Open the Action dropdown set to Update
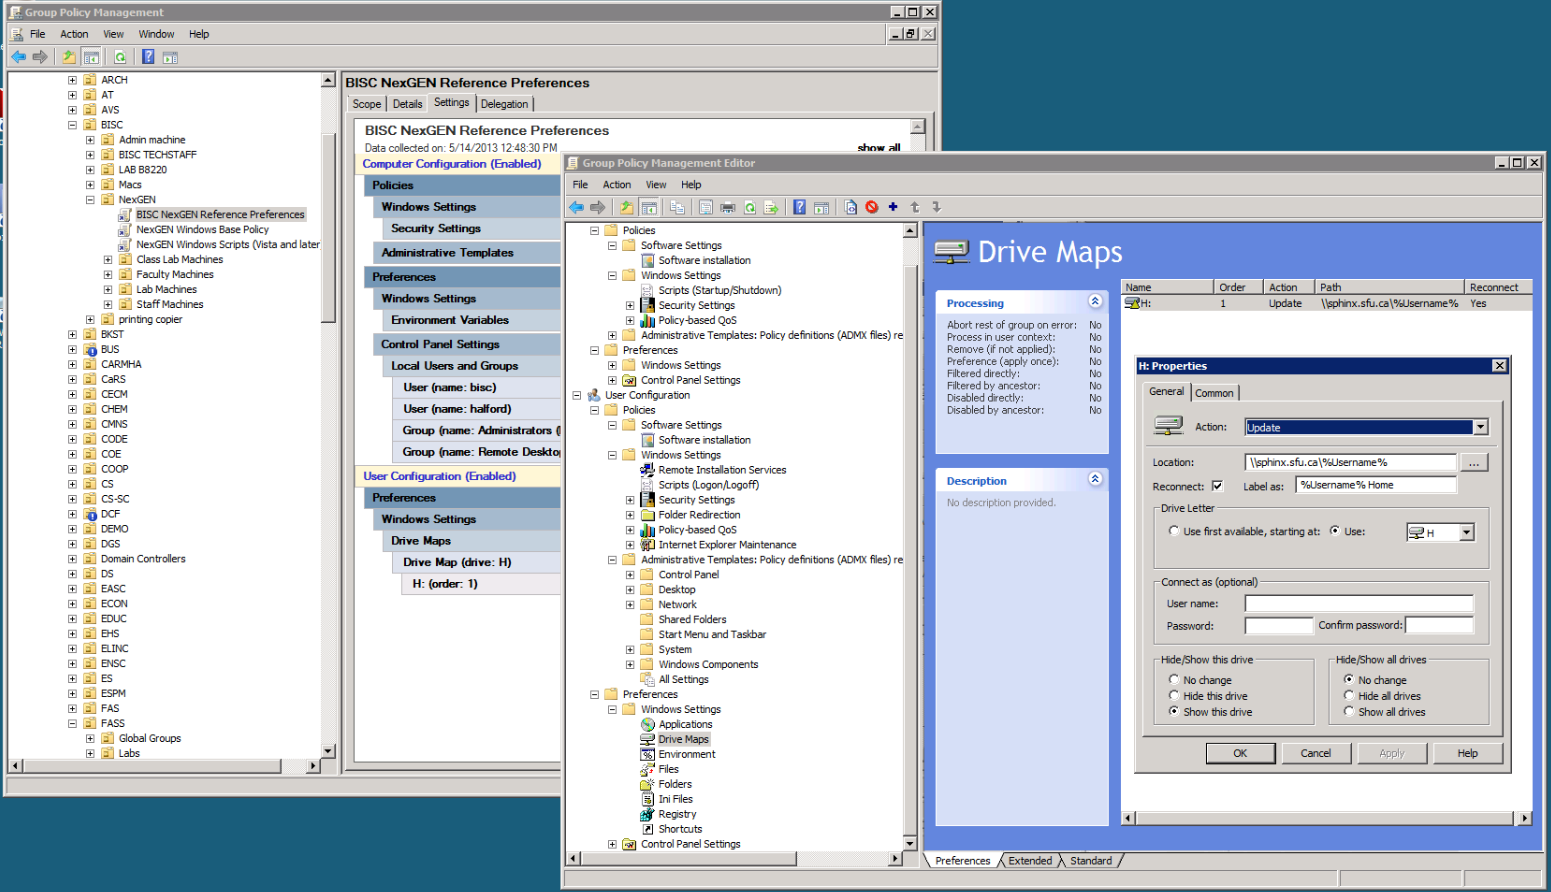 (1480, 427)
